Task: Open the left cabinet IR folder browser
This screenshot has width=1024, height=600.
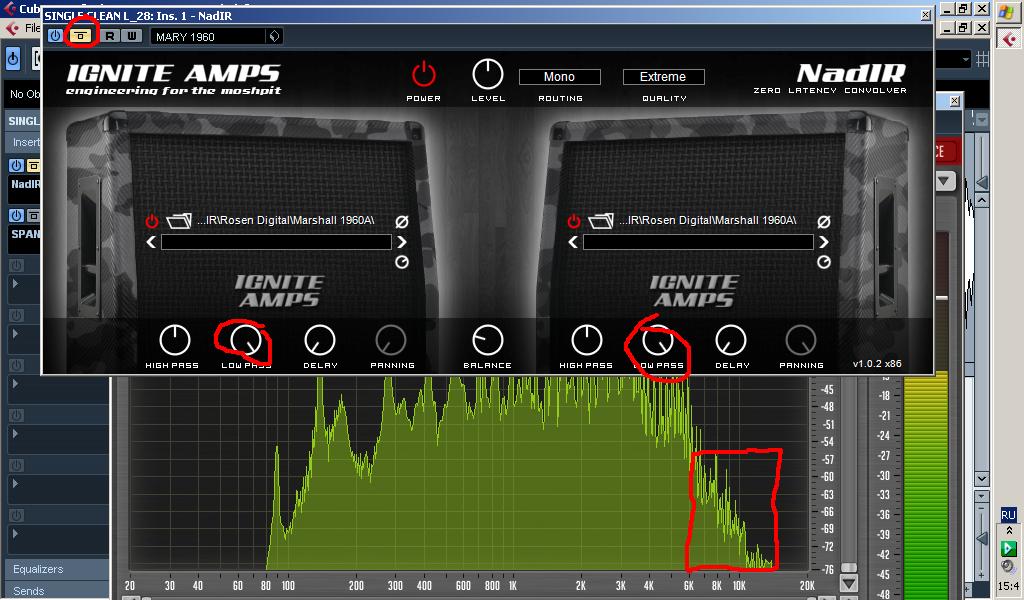Action: (178, 221)
